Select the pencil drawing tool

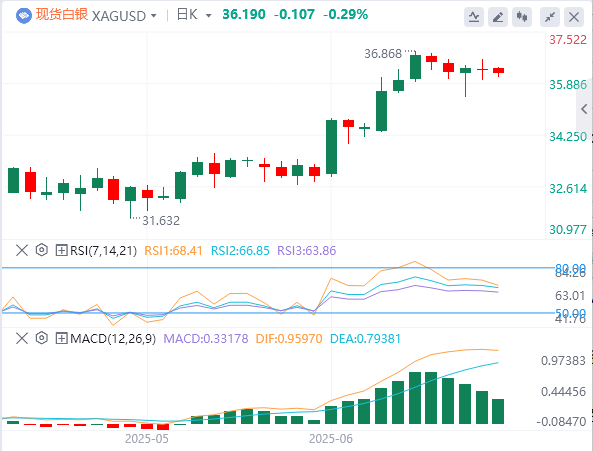(498, 17)
